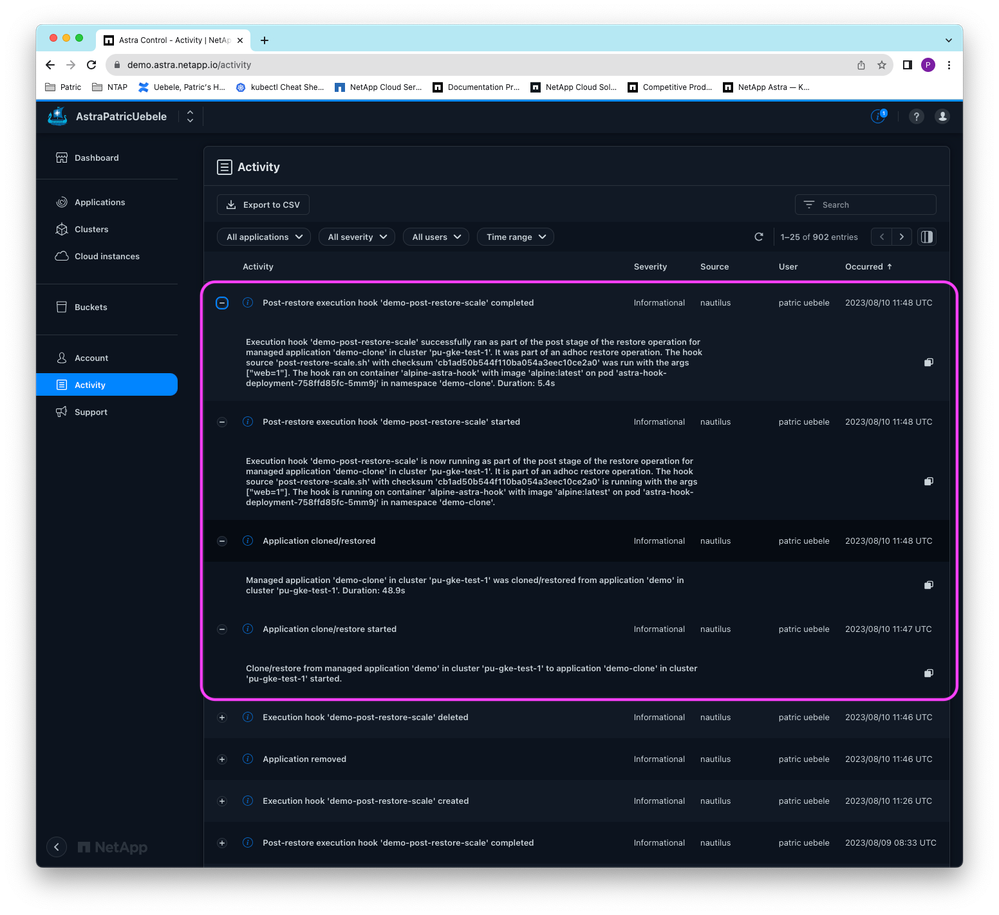
Task: Copy the hook completed details text
Action: [928, 363]
